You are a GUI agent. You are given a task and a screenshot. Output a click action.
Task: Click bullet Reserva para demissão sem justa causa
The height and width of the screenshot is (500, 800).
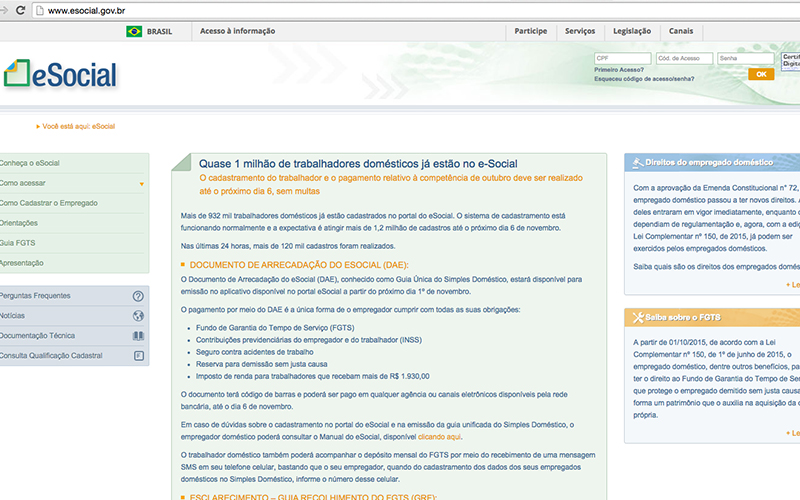point(262,364)
